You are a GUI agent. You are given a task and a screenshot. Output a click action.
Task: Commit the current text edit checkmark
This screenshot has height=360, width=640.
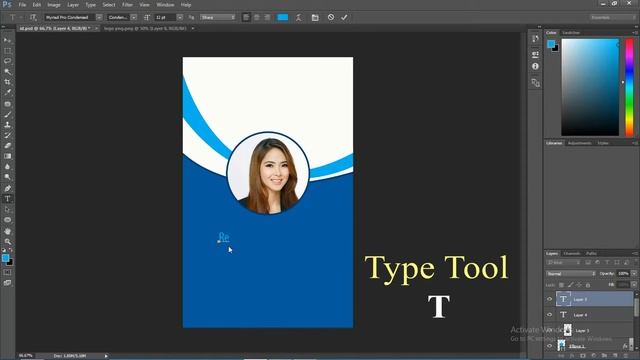coord(344,17)
